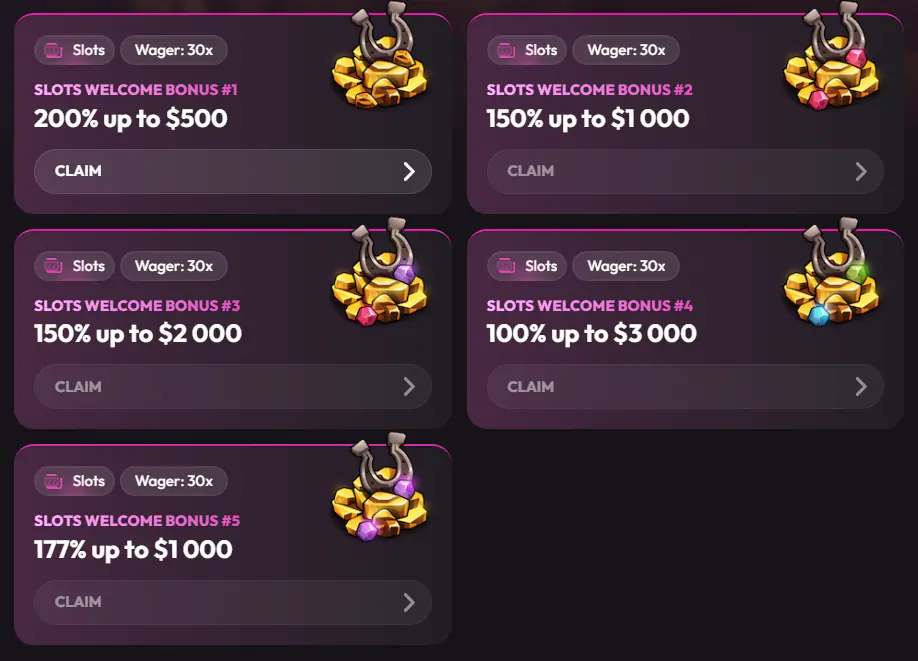Select the Wager: 30x tag on bonus #3
Image resolution: width=918 pixels, height=661 pixels.
(174, 266)
